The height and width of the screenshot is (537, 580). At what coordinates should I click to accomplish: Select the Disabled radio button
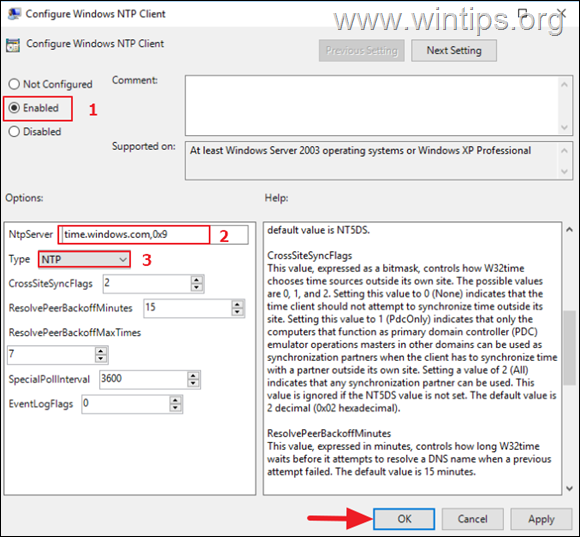point(14,131)
